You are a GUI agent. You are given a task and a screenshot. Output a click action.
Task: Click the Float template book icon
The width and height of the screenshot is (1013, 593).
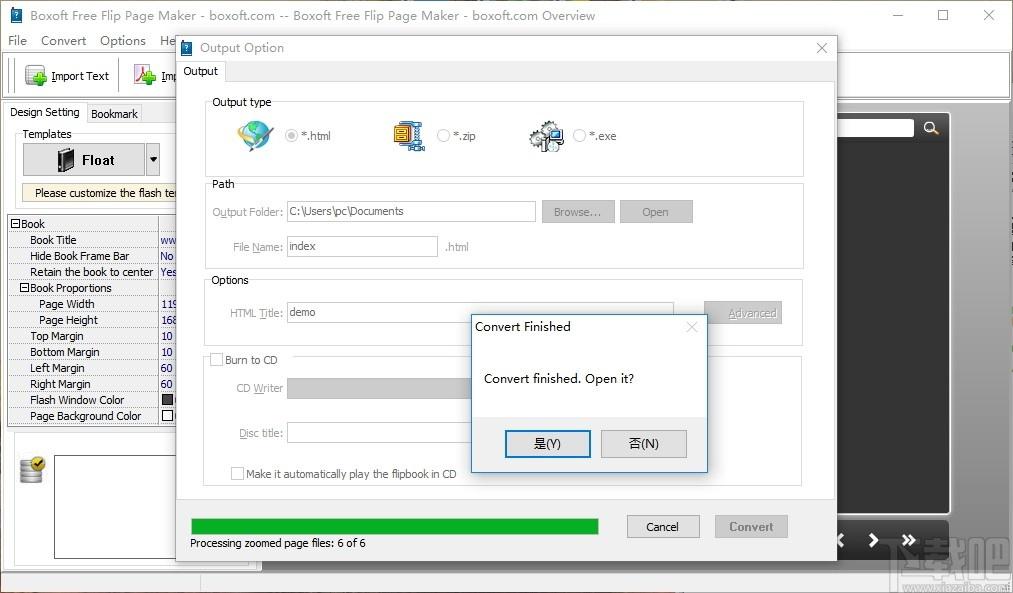point(66,160)
